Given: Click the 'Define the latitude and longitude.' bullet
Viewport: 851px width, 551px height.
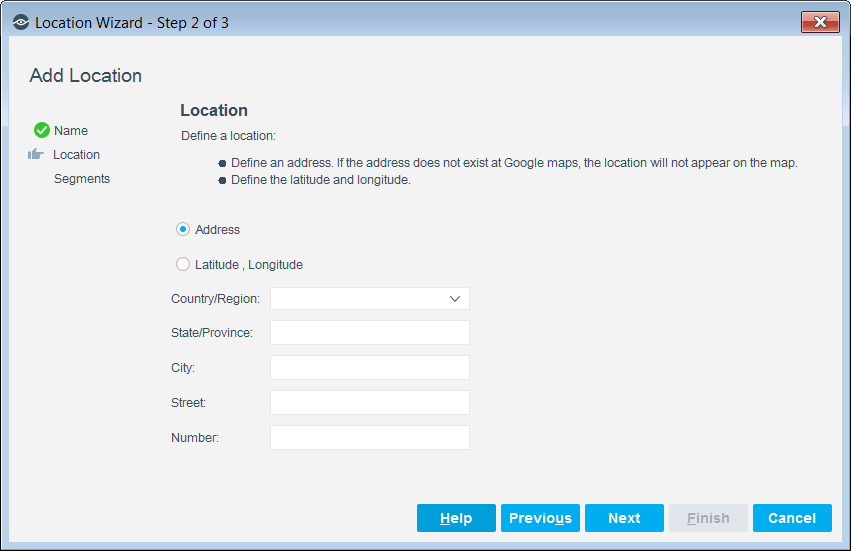Looking at the screenshot, I should point(321,180).
